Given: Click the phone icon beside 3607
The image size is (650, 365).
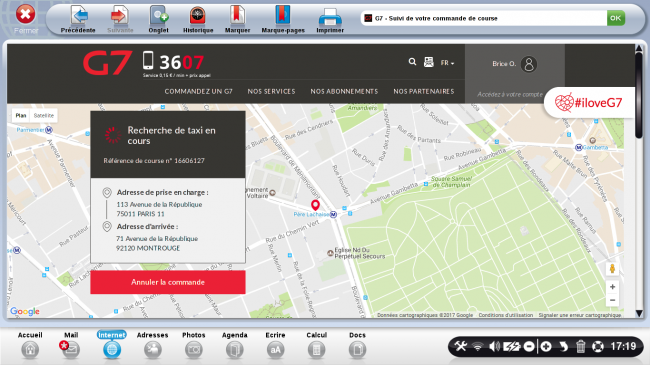Looking at the screenshot, I should (x=148, y=61).
